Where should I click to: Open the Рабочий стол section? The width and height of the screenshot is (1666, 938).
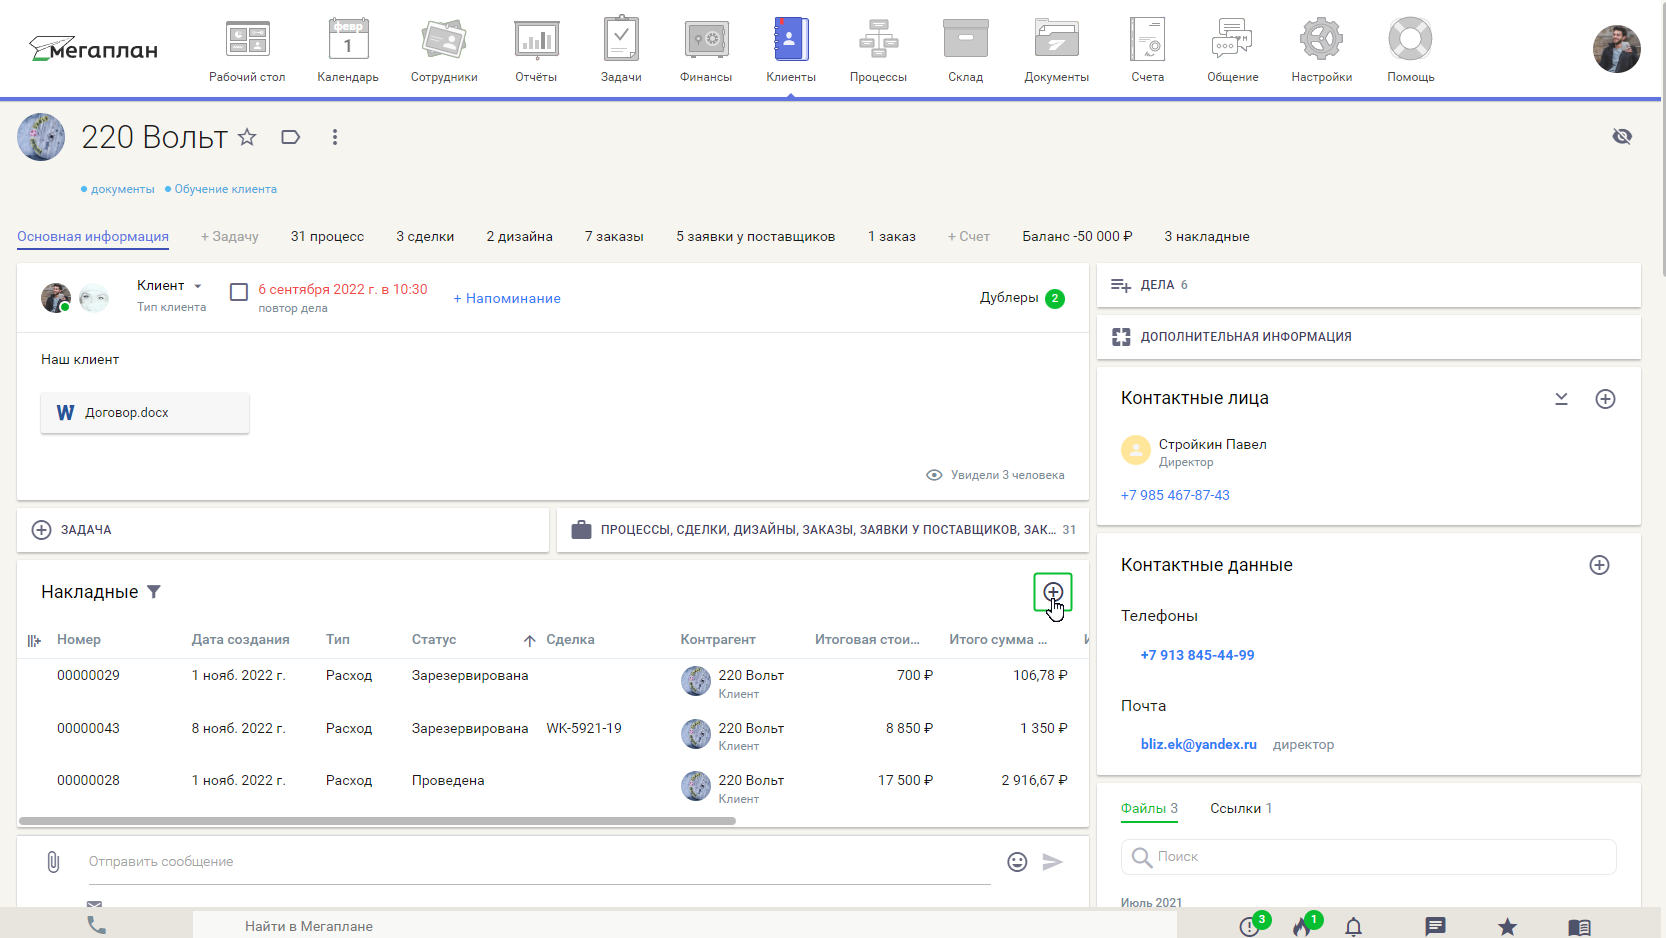pyautogui.click(x=247, y=50)
